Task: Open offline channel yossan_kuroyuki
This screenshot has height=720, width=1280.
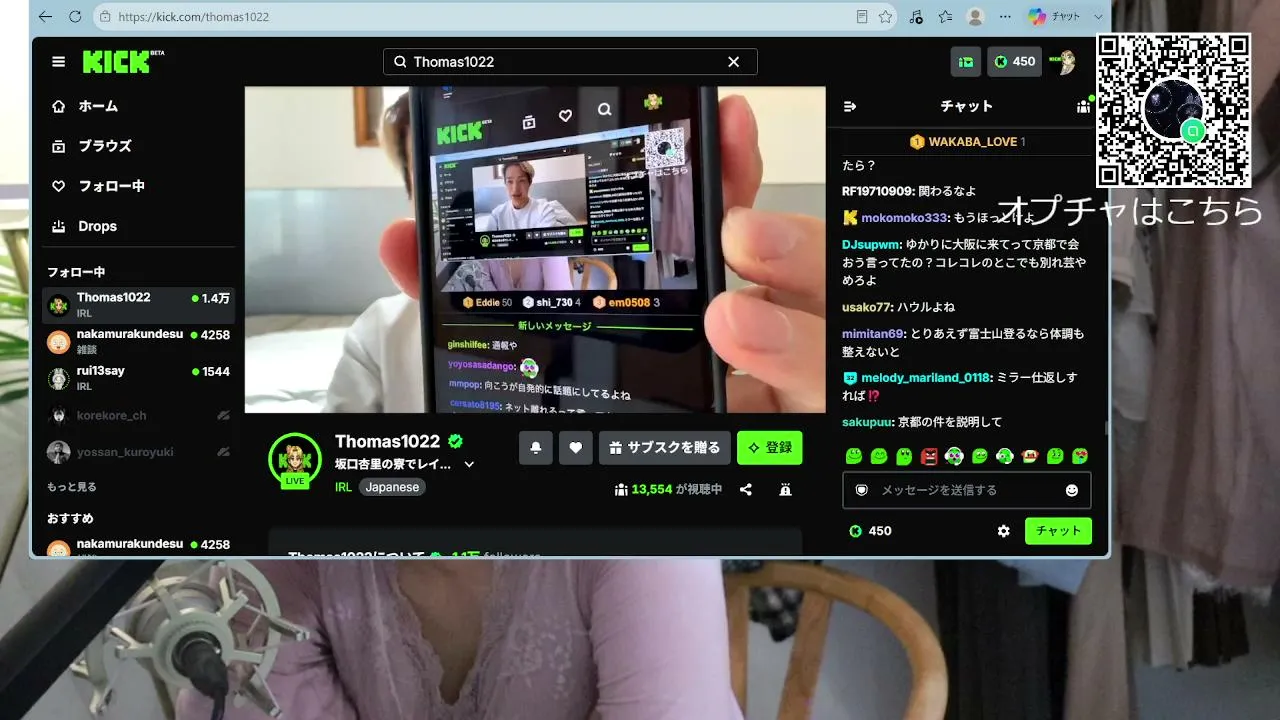Action: [139, 452]
